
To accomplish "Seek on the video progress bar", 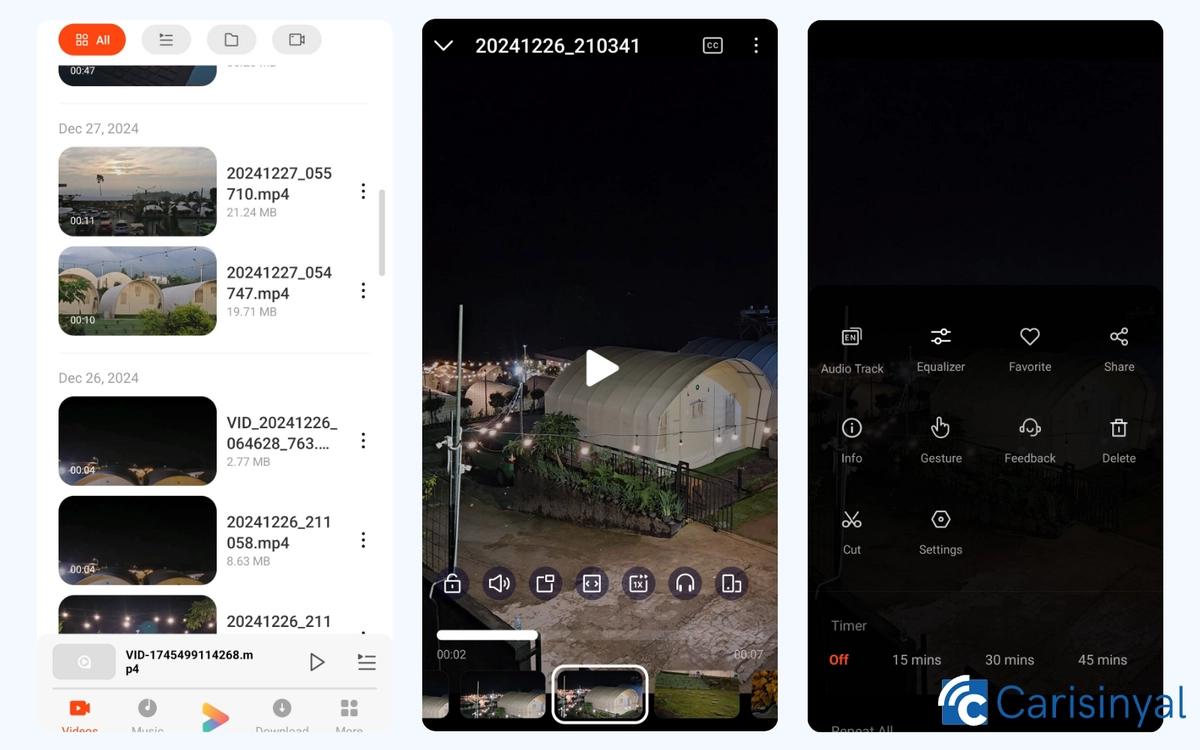I will [600, 635].
